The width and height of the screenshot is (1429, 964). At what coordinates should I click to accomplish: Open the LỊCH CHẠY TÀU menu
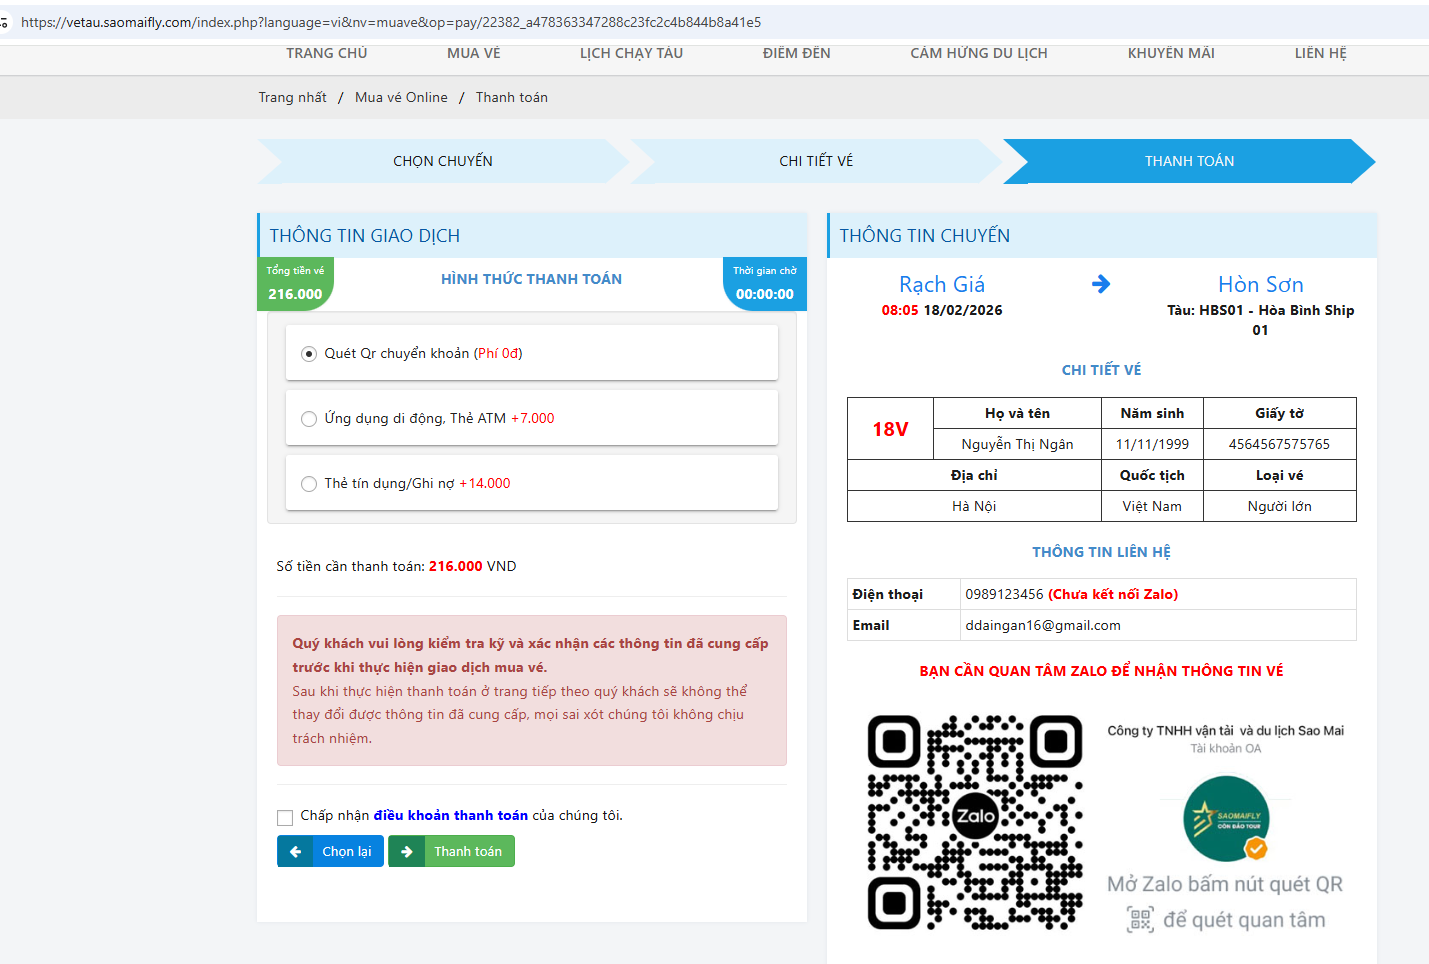pyautogui.click(x=631, y=53)
